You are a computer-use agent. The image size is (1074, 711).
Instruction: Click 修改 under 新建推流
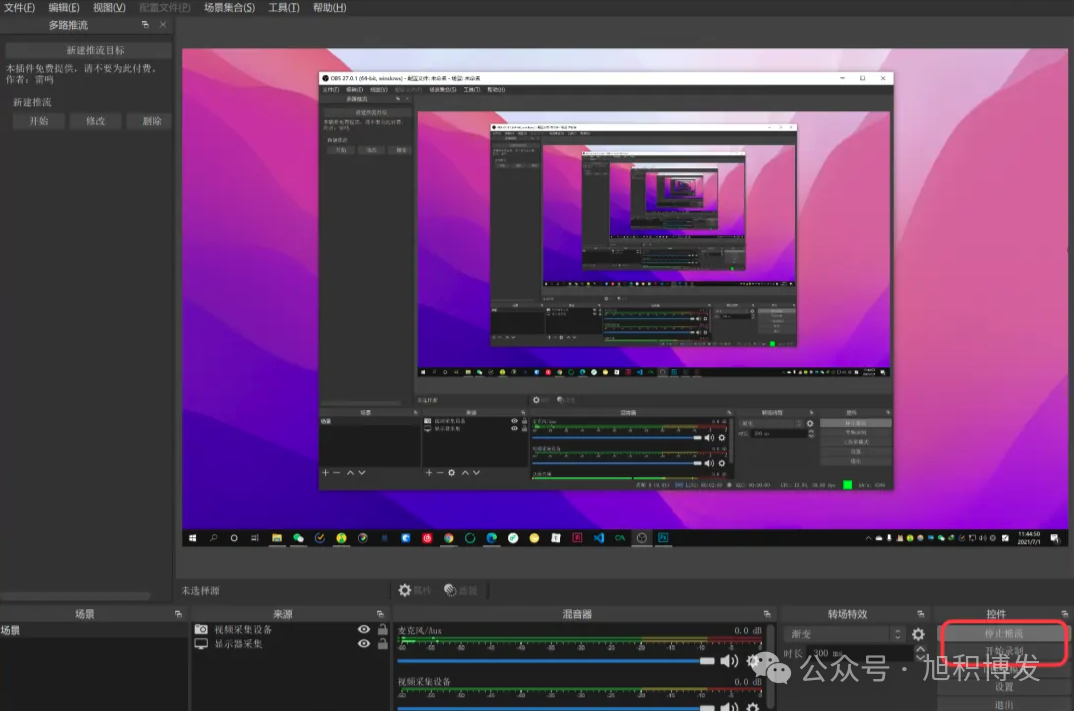(96, 121)
